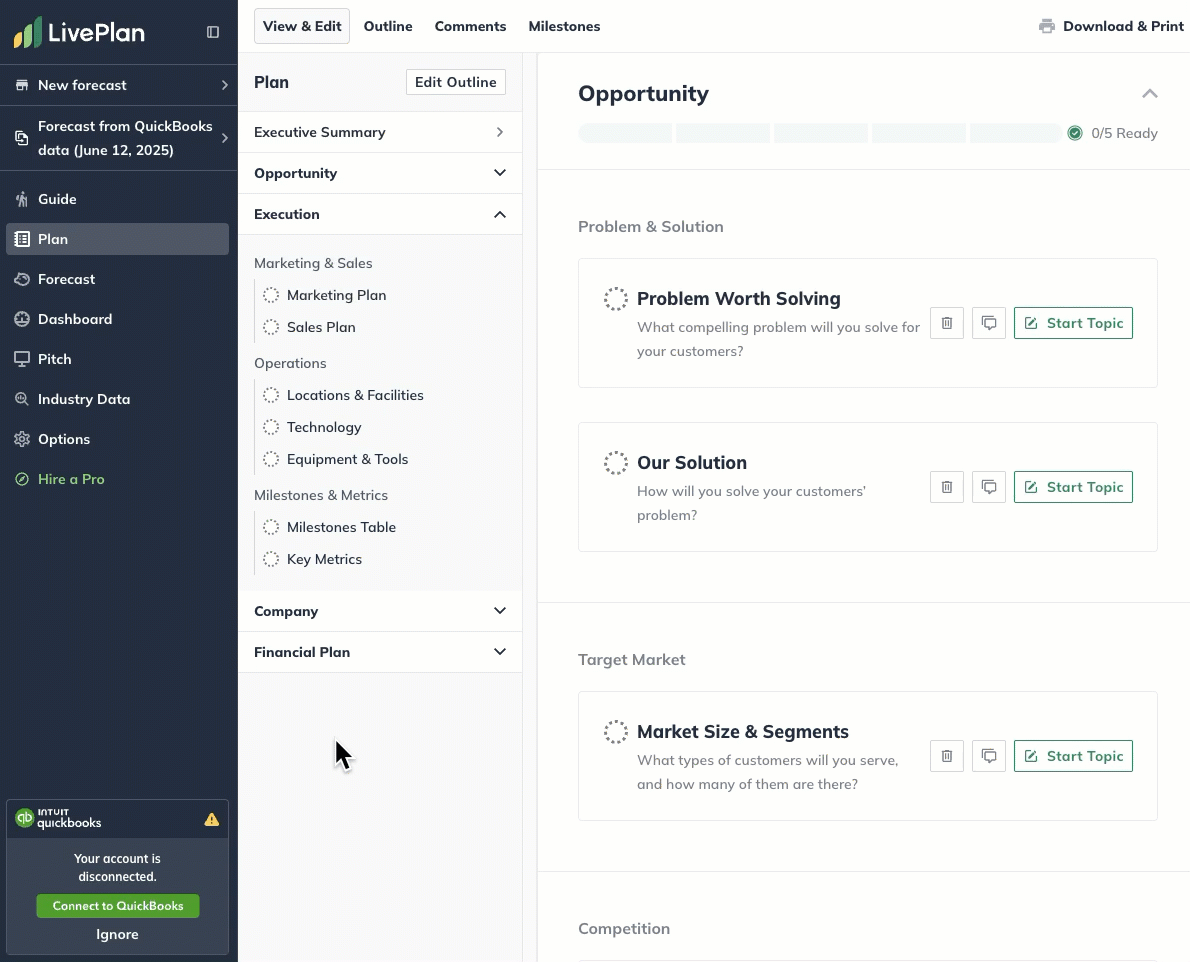This screenshot has width=1190, height=962.
Task: Click Connect to QuickBooks button
Action: [118, 906]
